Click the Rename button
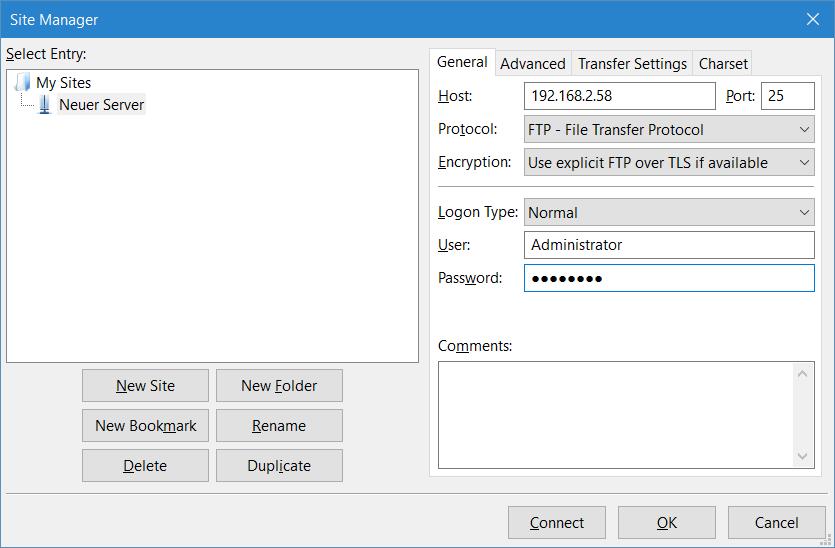This screenshot has height=548, width=835. [279, 426]
